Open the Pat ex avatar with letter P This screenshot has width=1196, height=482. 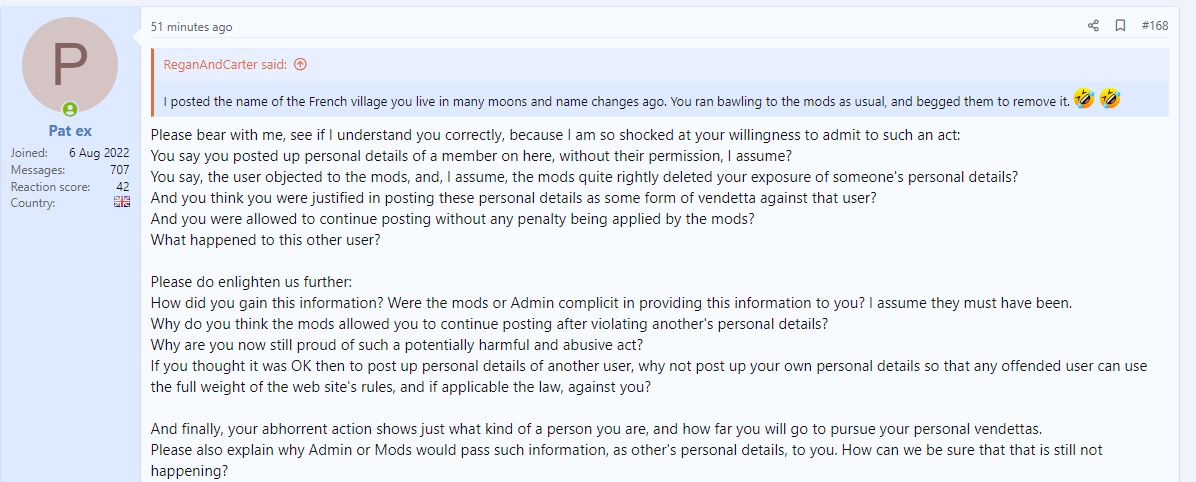click(x=70, y=63)
